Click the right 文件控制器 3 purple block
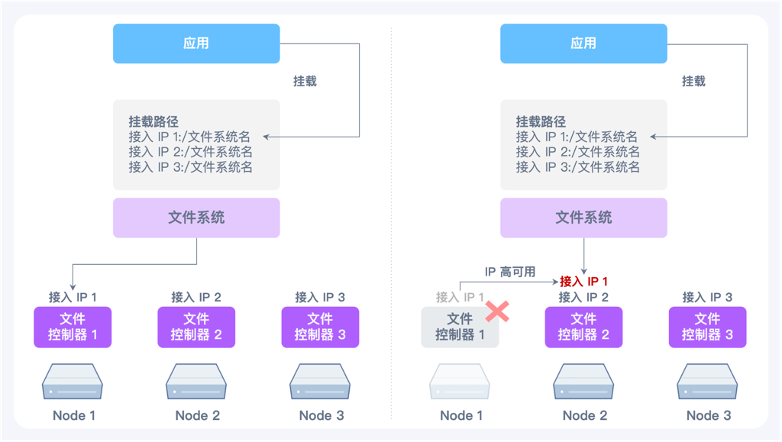Image resolution: width=782 pixels, height=442 pixels. pos(707,327)
